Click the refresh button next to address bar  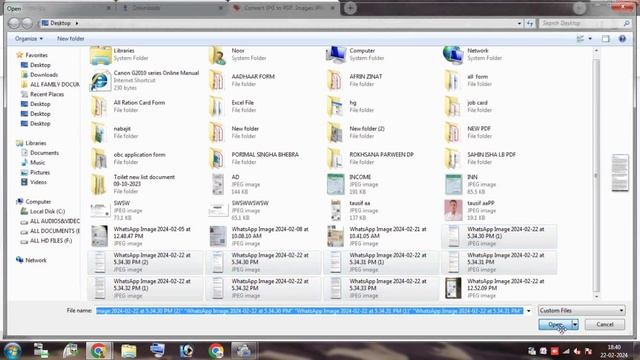pyautogui.click(x=530, y=23)
